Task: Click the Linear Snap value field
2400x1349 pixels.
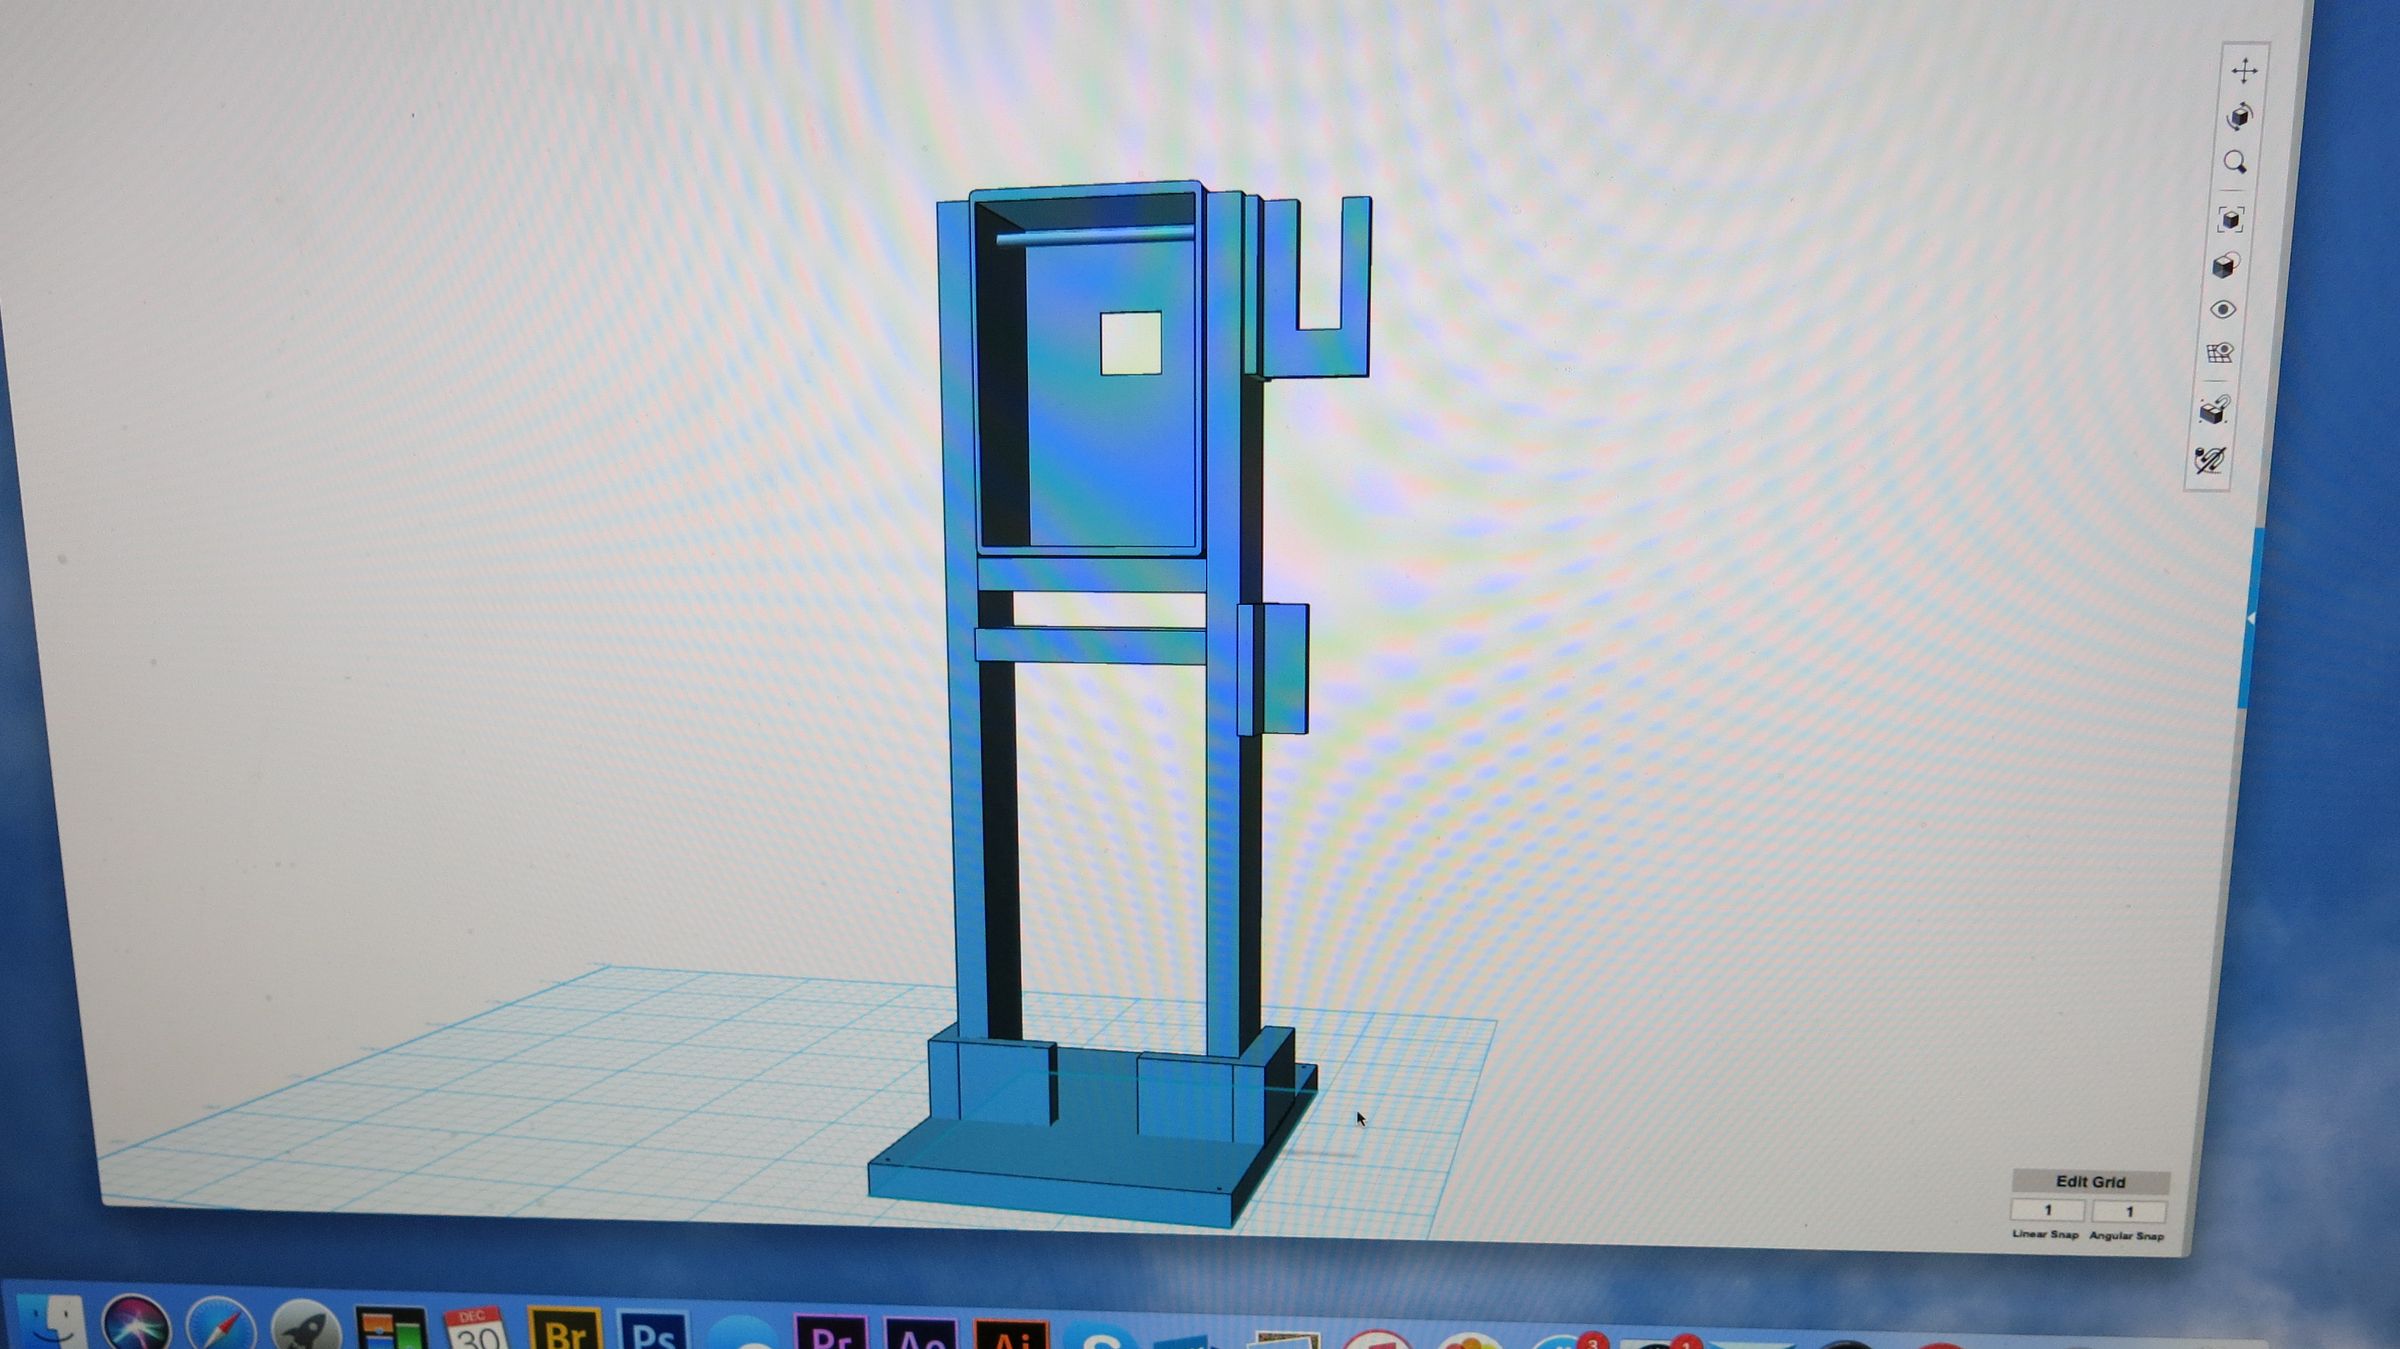Action: pyautogui.click(x=2048, y=1210)
